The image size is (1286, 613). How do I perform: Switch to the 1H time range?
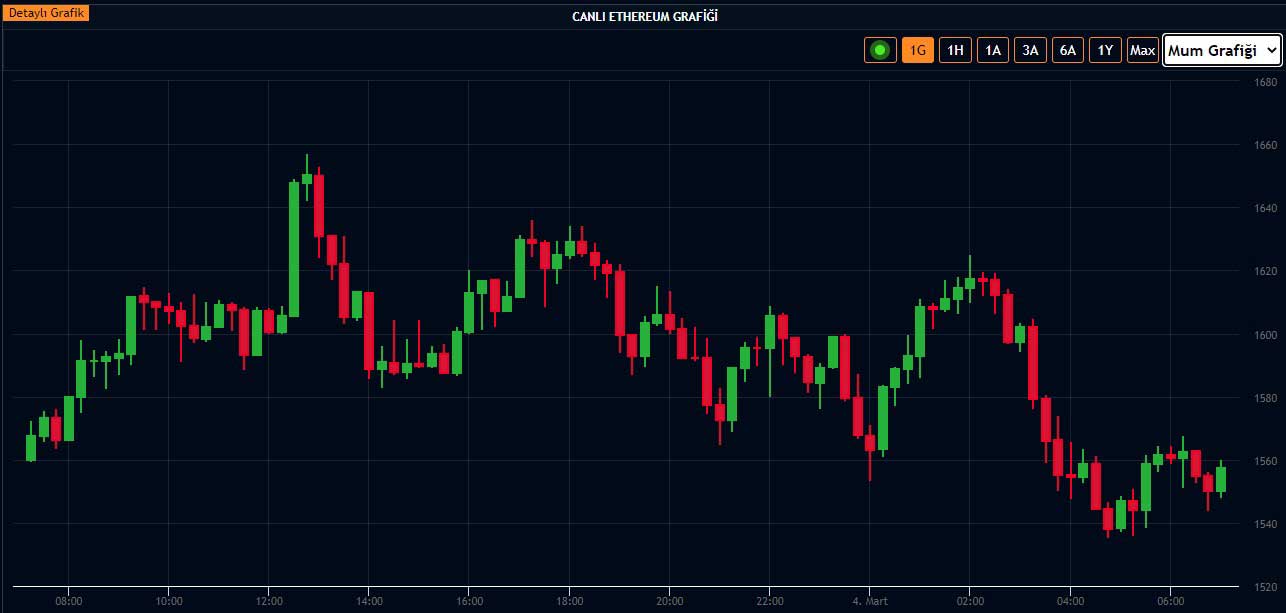click(x=955, y=50)
